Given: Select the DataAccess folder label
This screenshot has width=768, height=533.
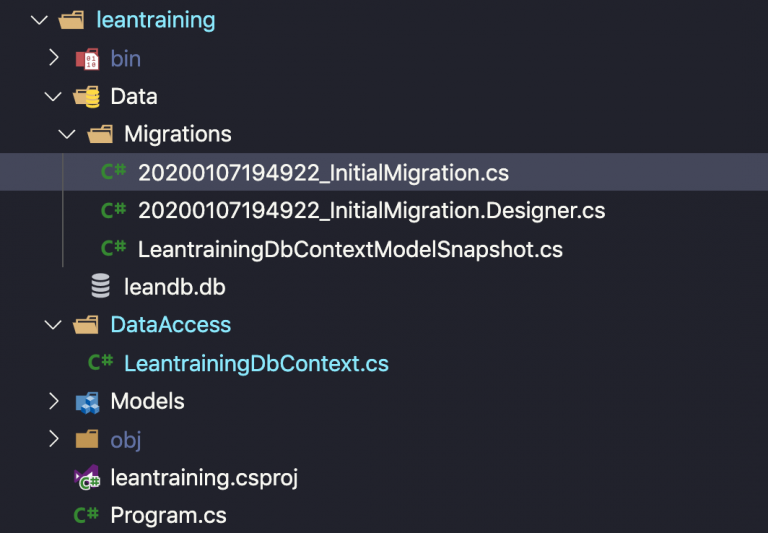Looking at the screenshot, I should [170, 325].
